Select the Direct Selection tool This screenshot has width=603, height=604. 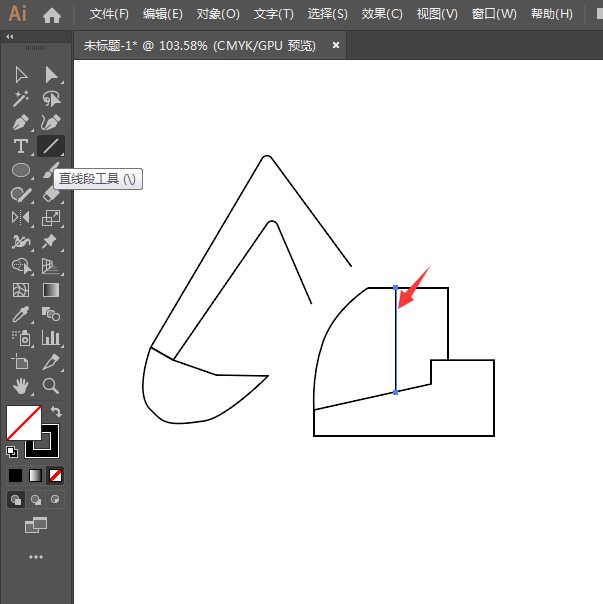point(51,75)
